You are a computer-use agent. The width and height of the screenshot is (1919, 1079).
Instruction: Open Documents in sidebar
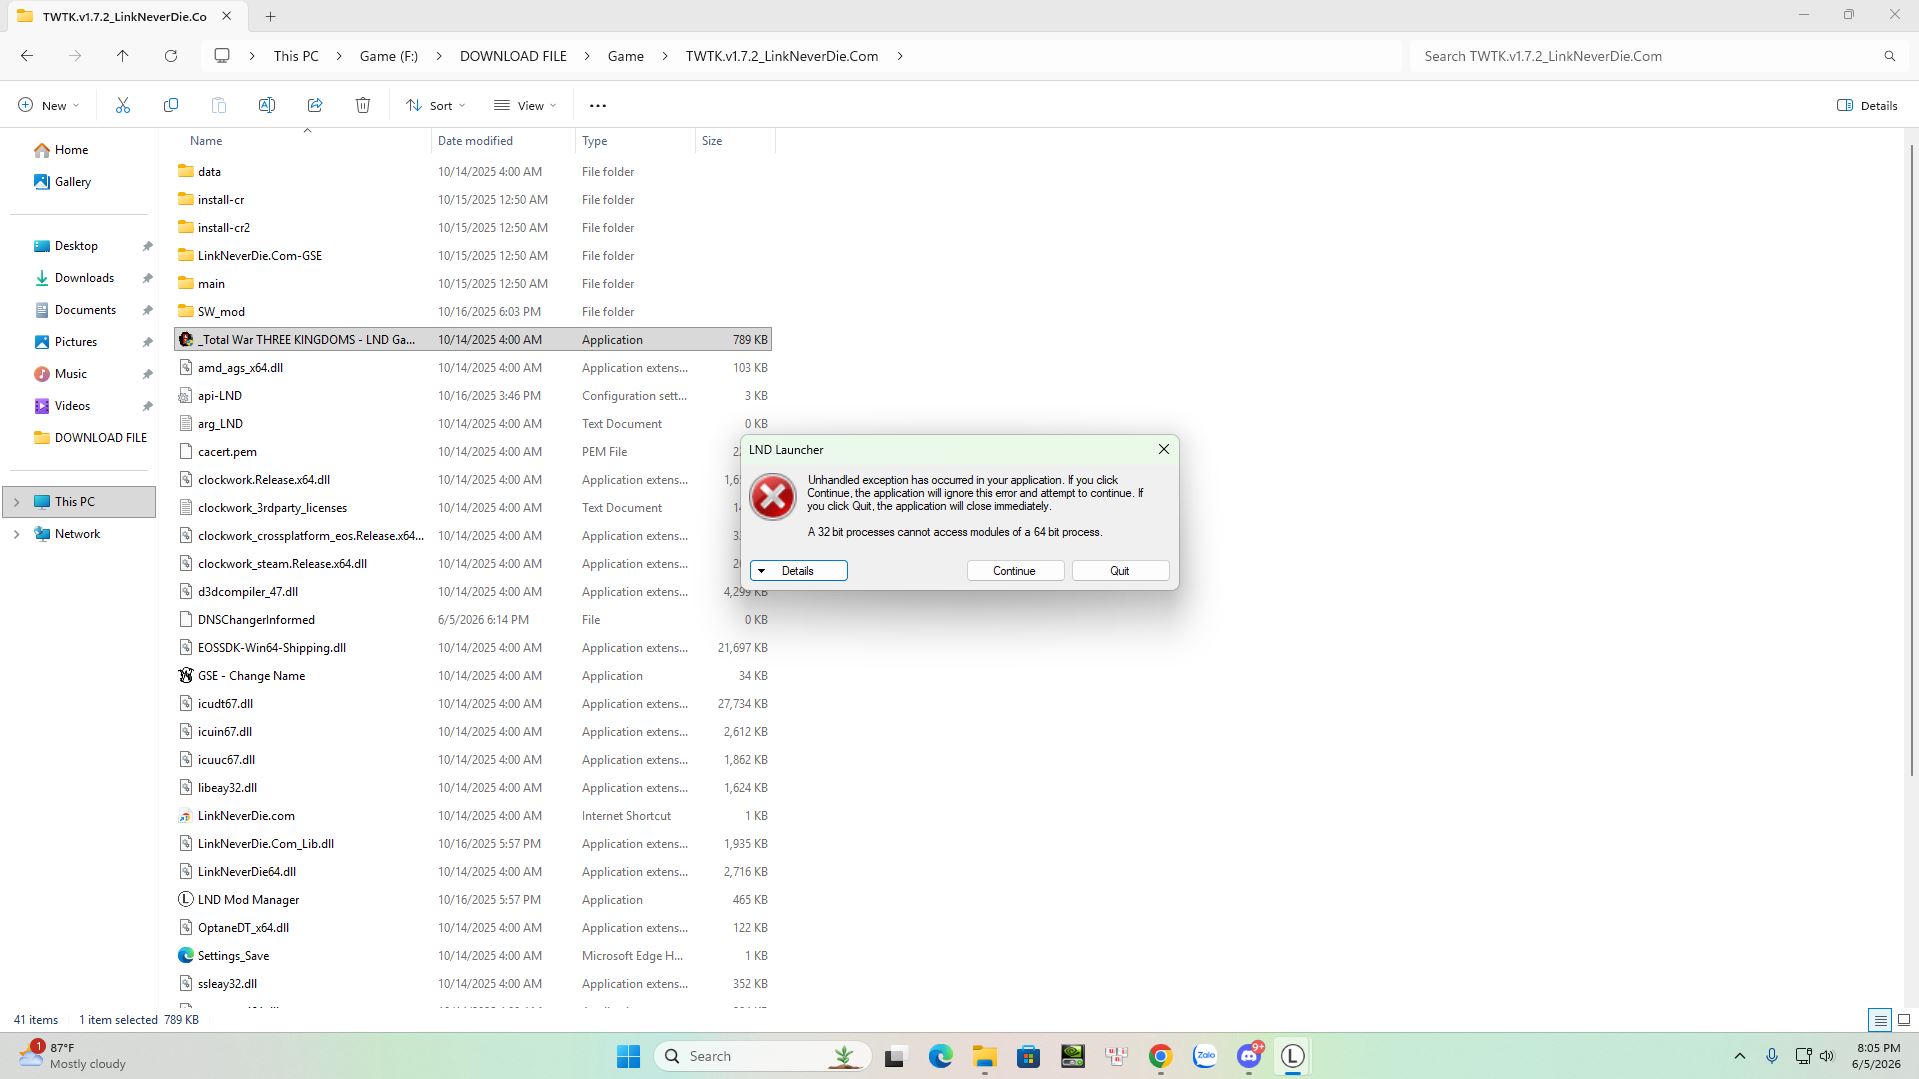pyautogui.click(x=85, y=310)
